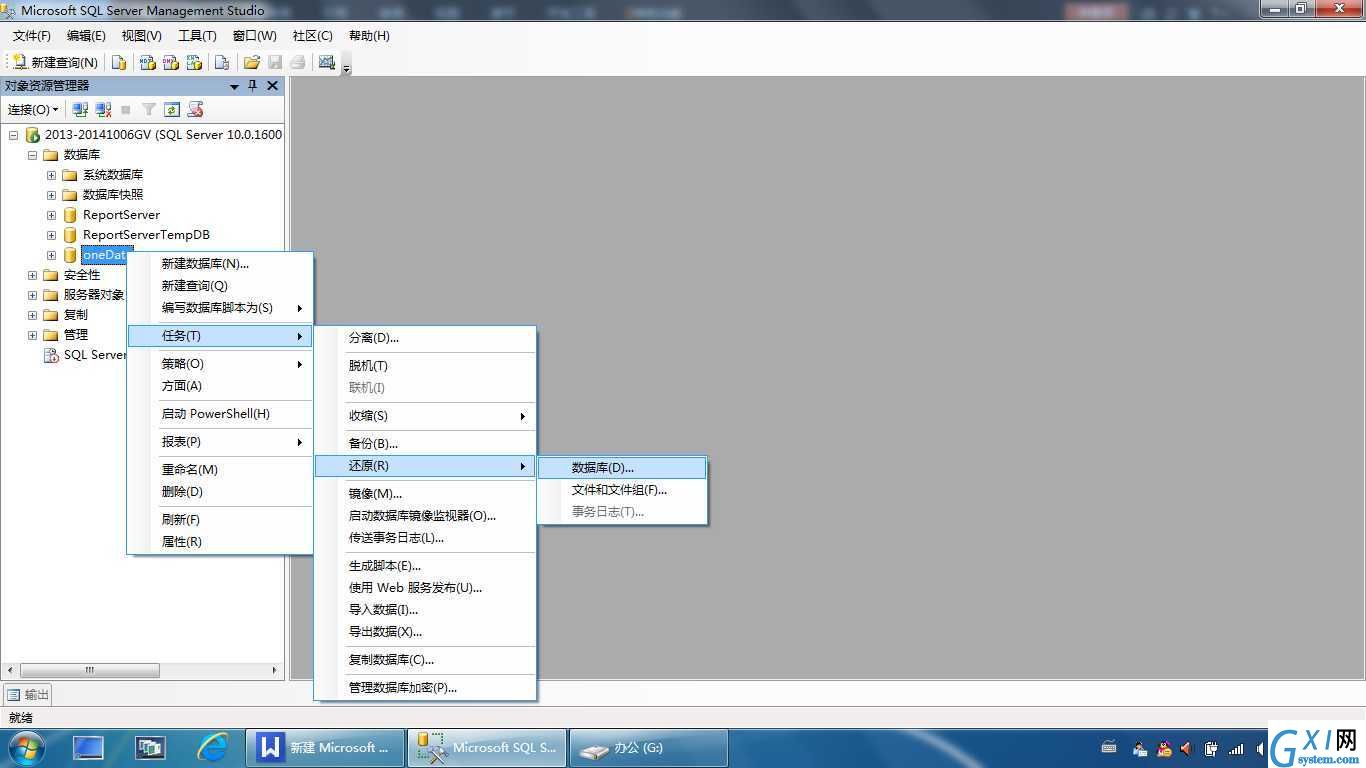Select the ReportServer database

(121, 215)
